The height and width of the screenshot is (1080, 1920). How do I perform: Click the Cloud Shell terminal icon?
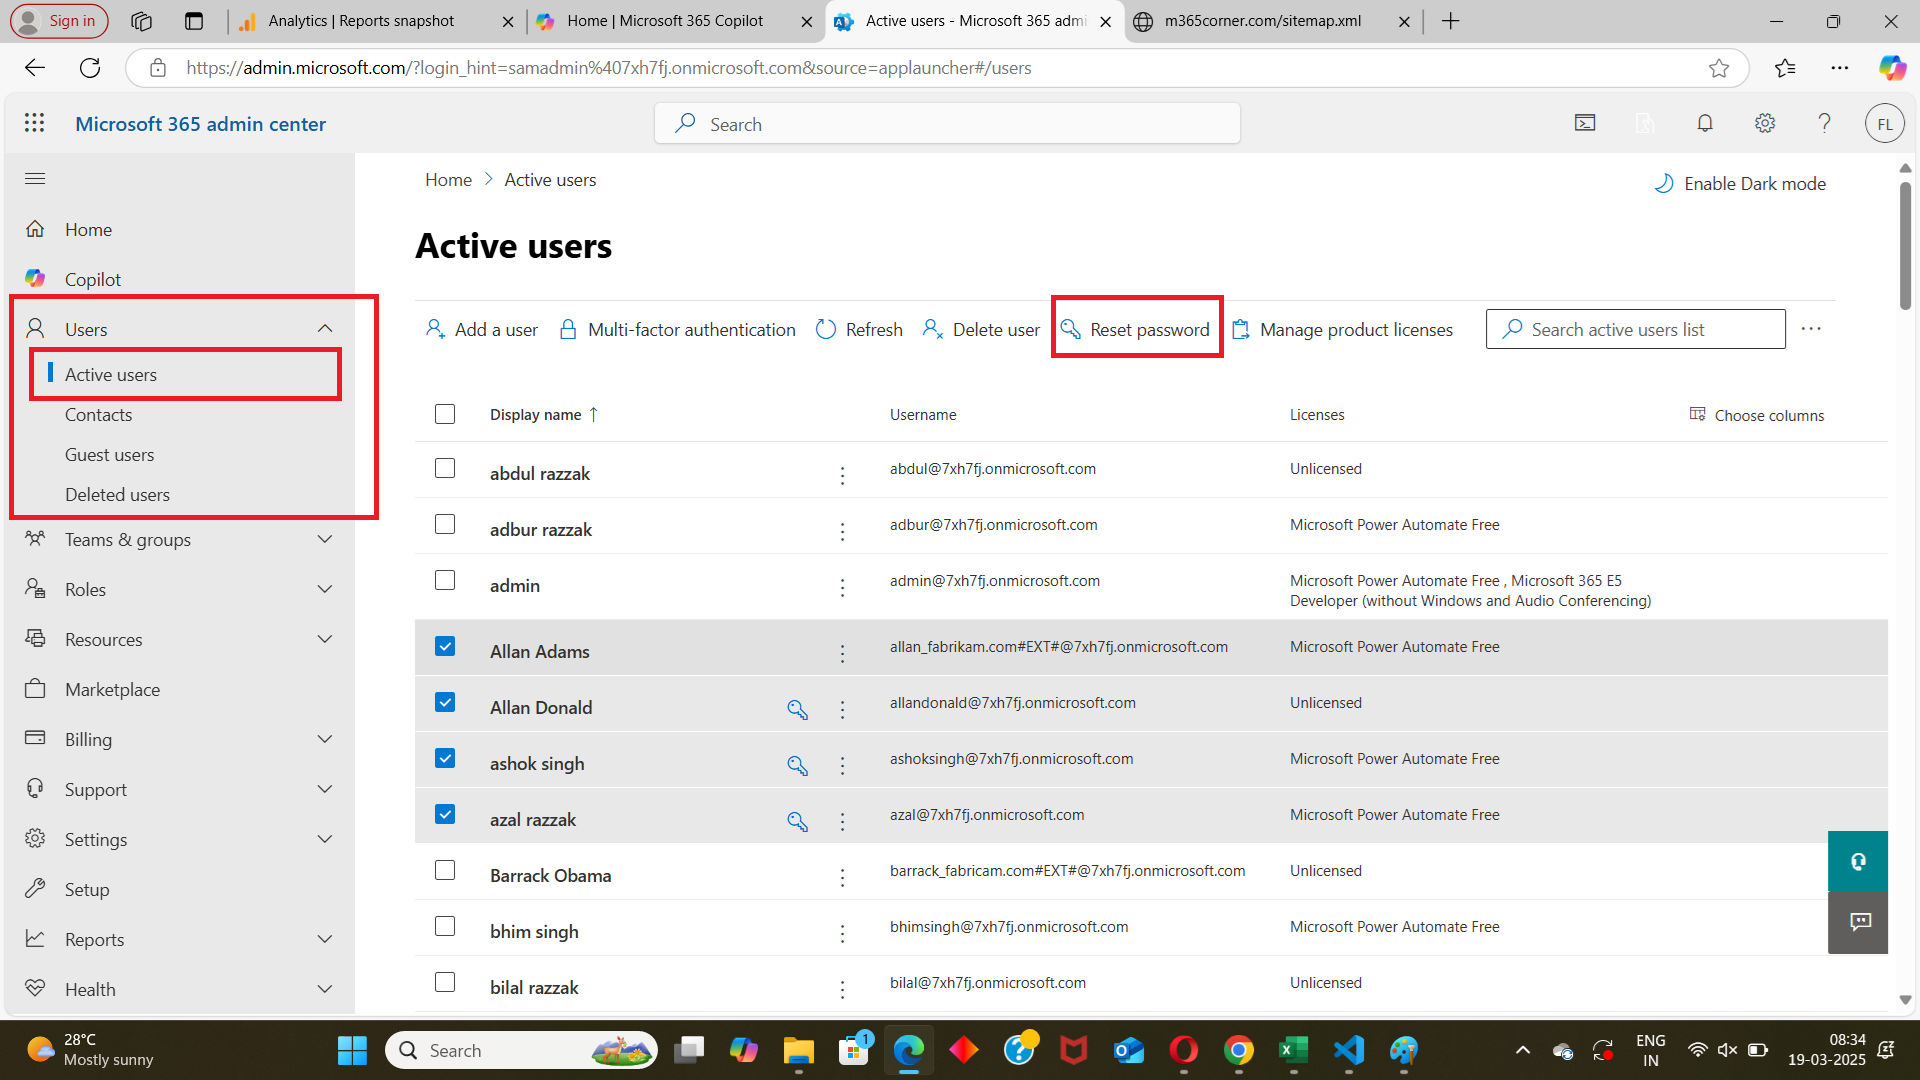pyautogui.click(x=1585, y=123)
